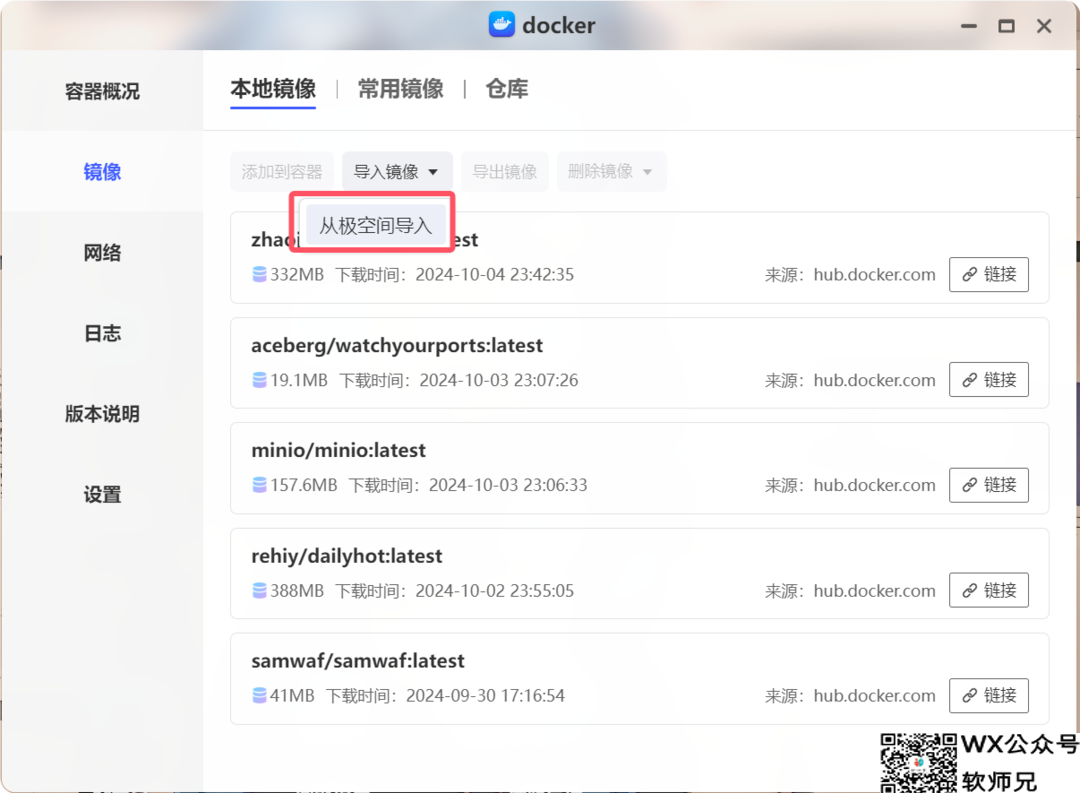1080x793 pixels.
Task: Click the 导出镜像 button
Action: tap(504, 172)
